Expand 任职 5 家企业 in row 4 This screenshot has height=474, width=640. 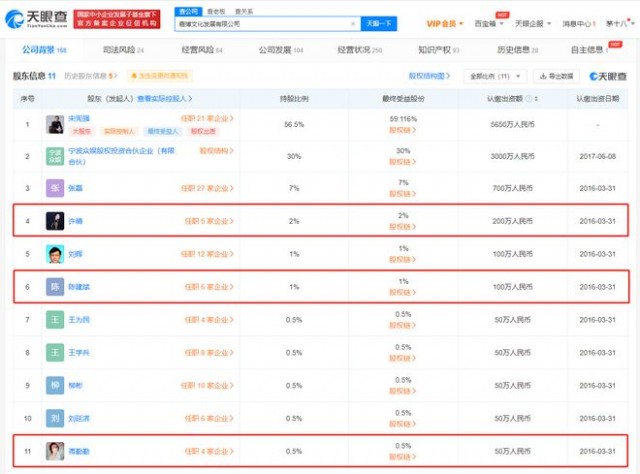[x=209, y=221]
